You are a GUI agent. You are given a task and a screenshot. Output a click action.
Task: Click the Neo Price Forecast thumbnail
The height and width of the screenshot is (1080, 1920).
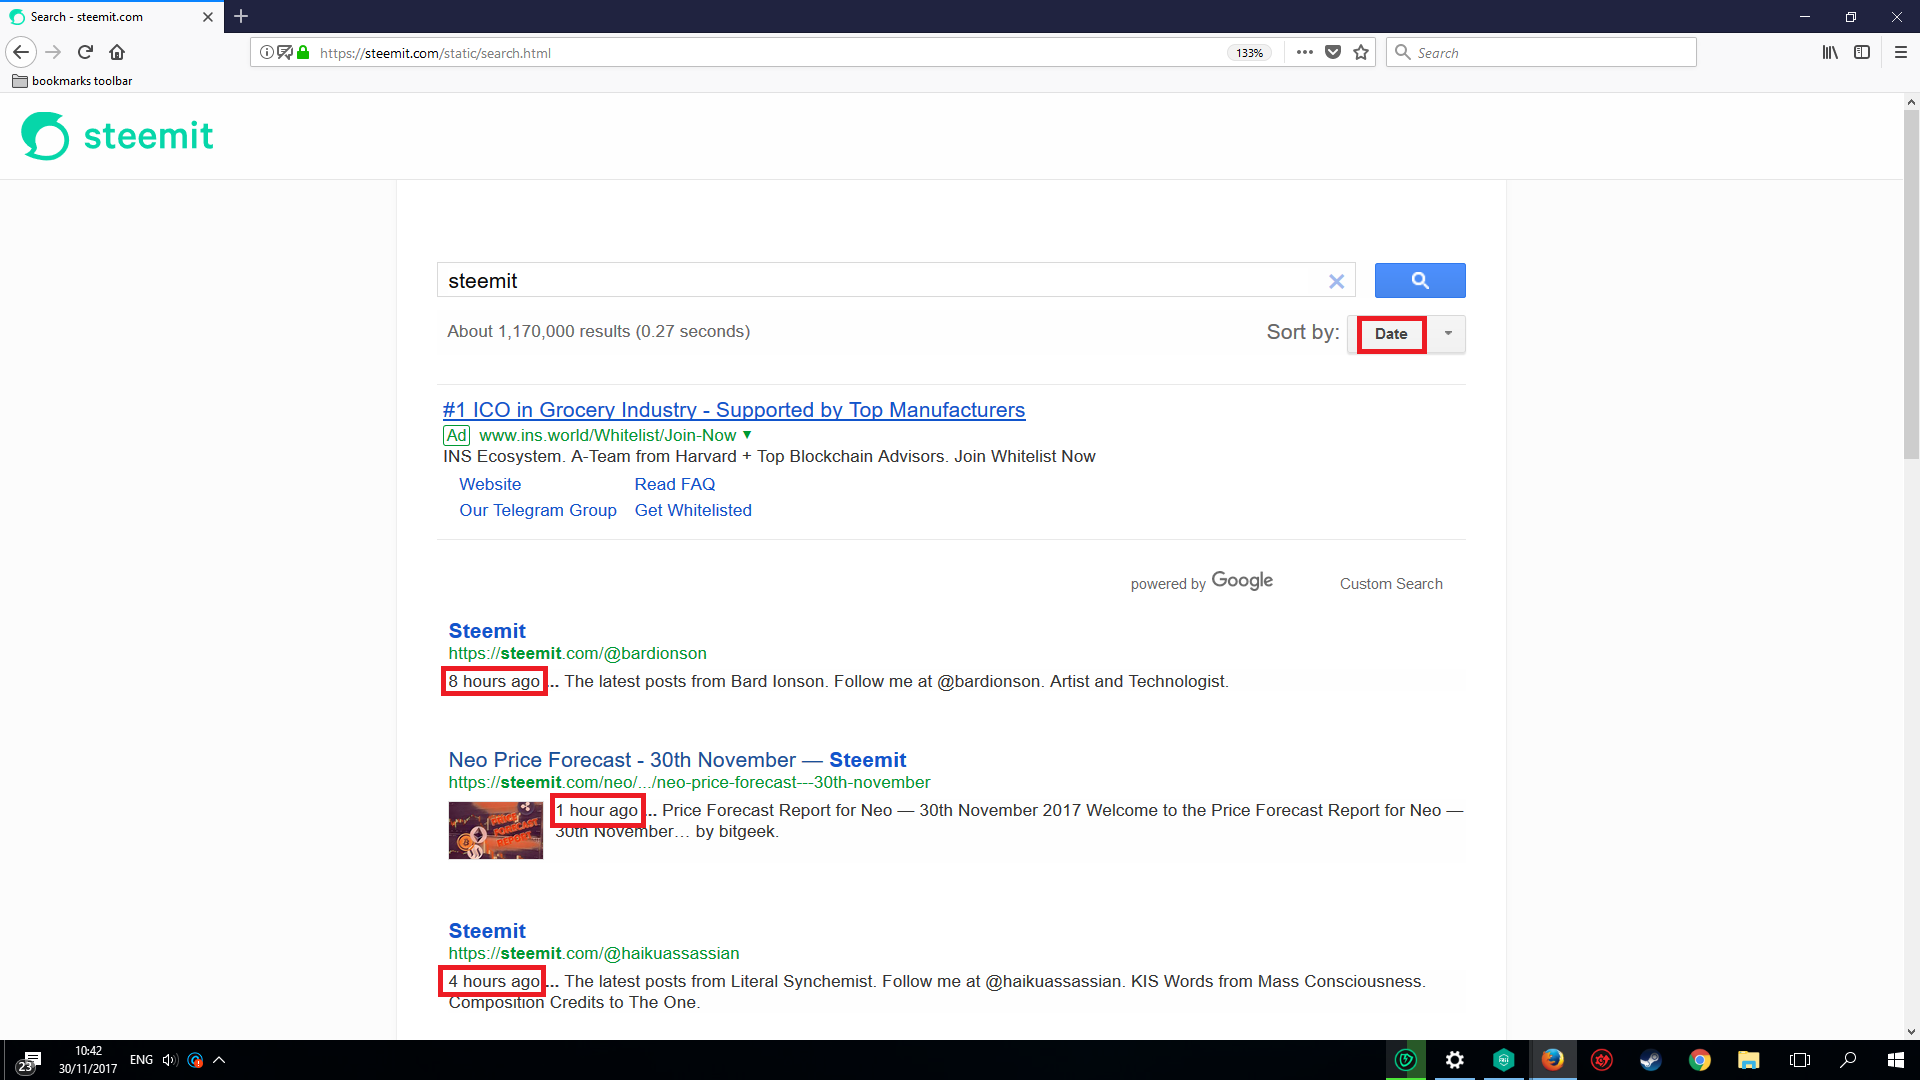pyautogui.click(x=496, y=830)
